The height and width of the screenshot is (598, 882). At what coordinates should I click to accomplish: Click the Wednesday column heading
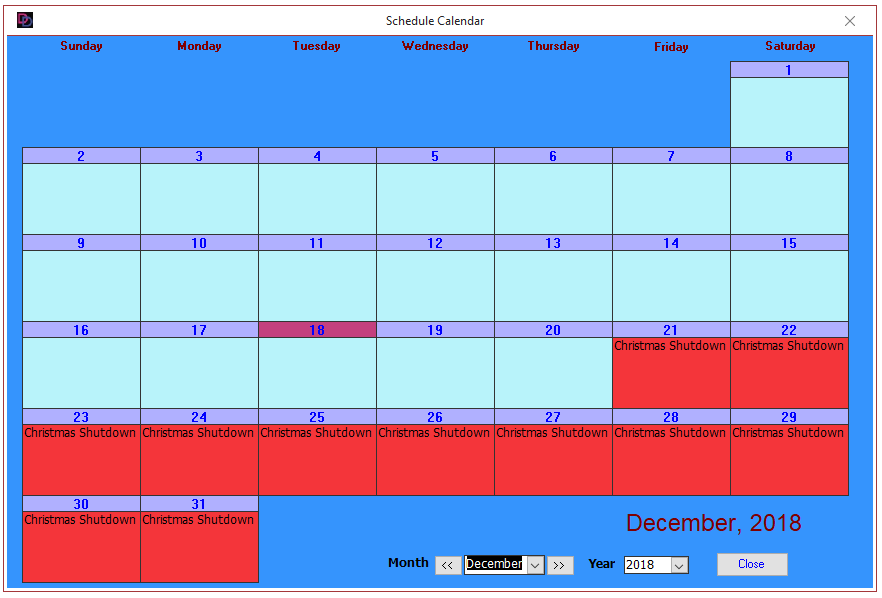point(435,46)
